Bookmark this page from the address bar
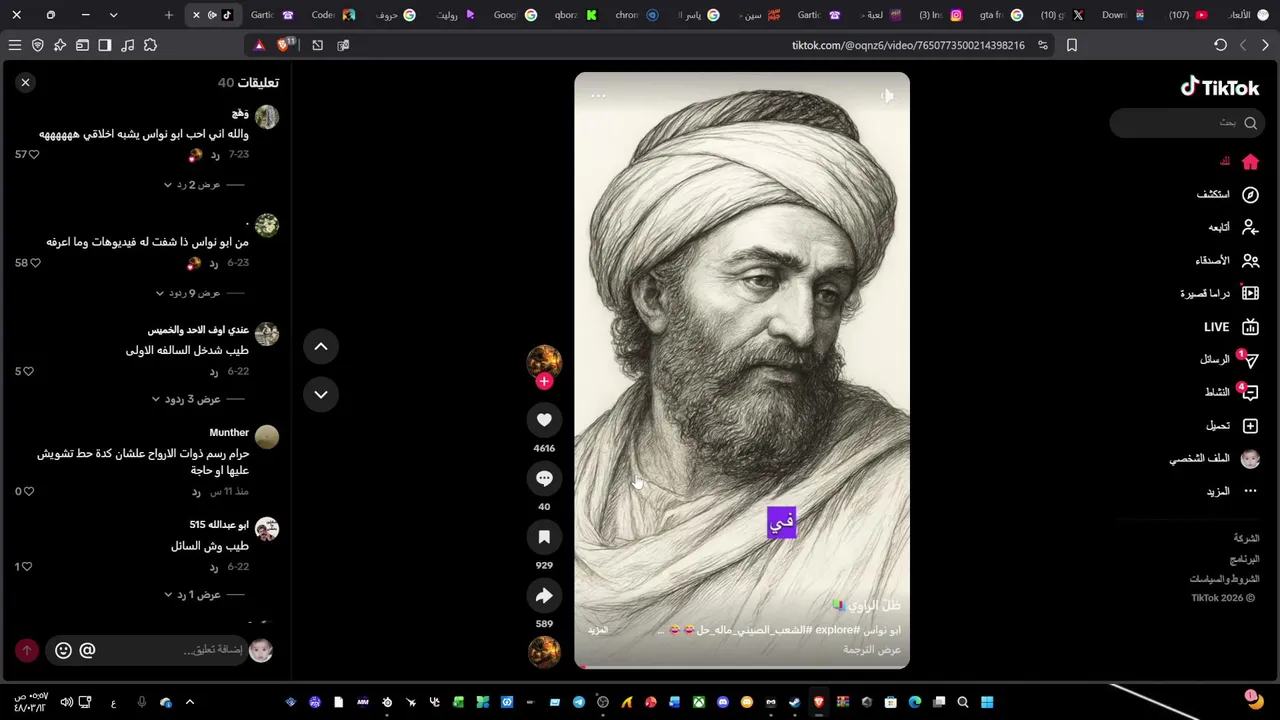1280x720 pixels. (x=1072, y=45)
